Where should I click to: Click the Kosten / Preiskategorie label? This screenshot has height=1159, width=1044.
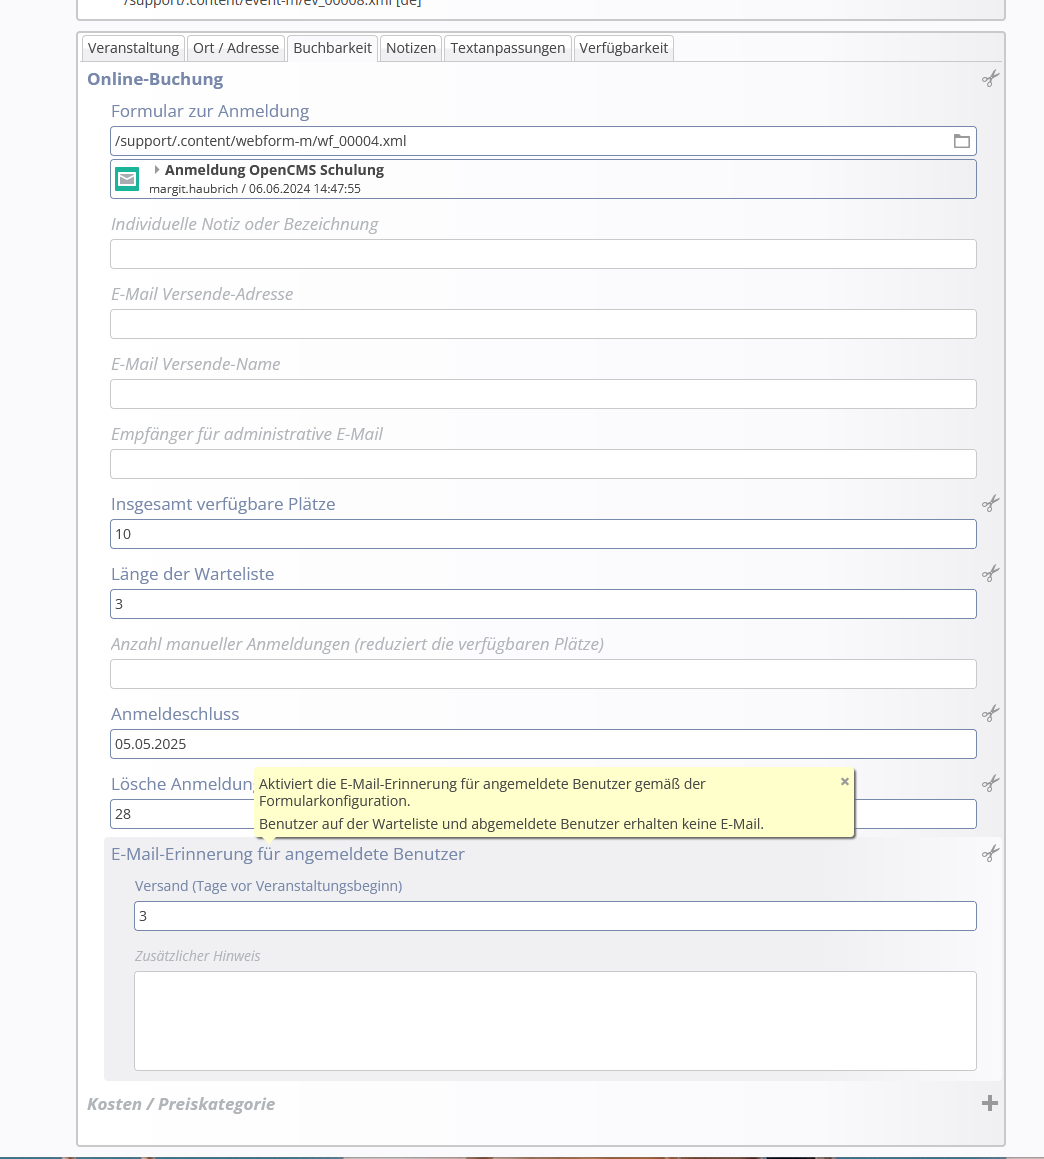tap(181, 1104)
